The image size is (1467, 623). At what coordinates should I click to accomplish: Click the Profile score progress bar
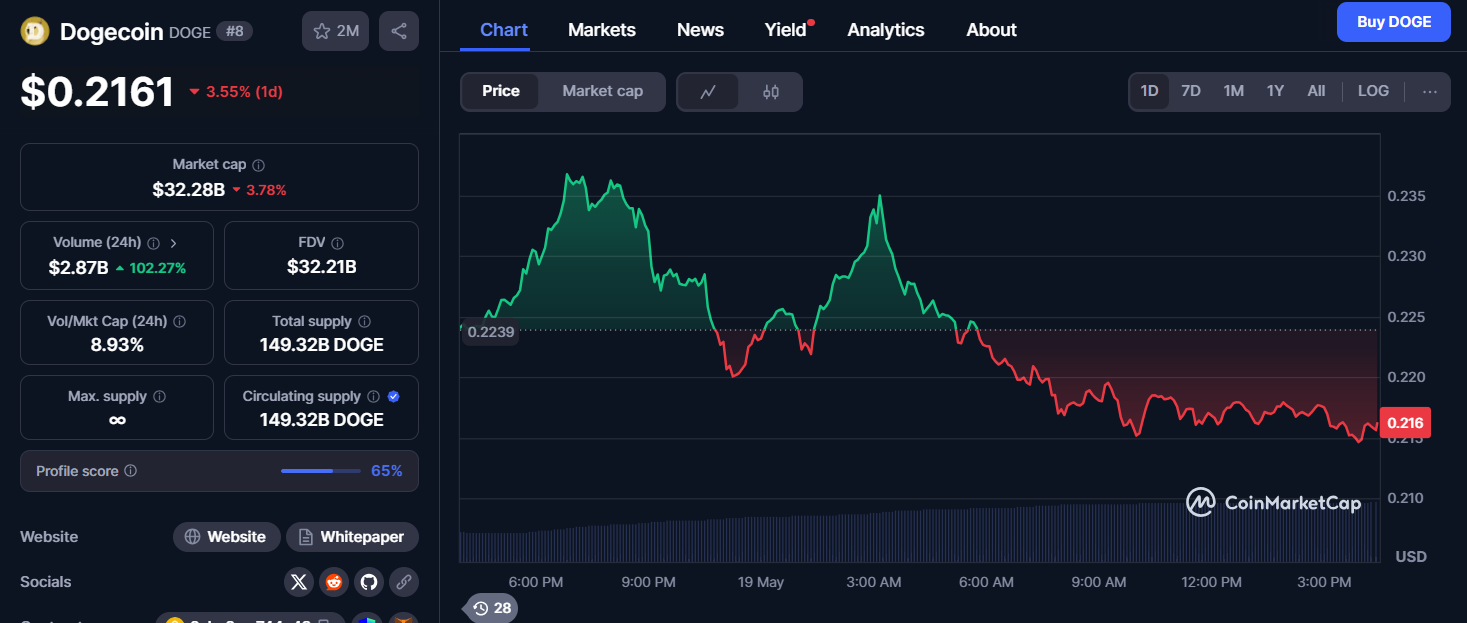pyautogui.click(x=321, y=471)
